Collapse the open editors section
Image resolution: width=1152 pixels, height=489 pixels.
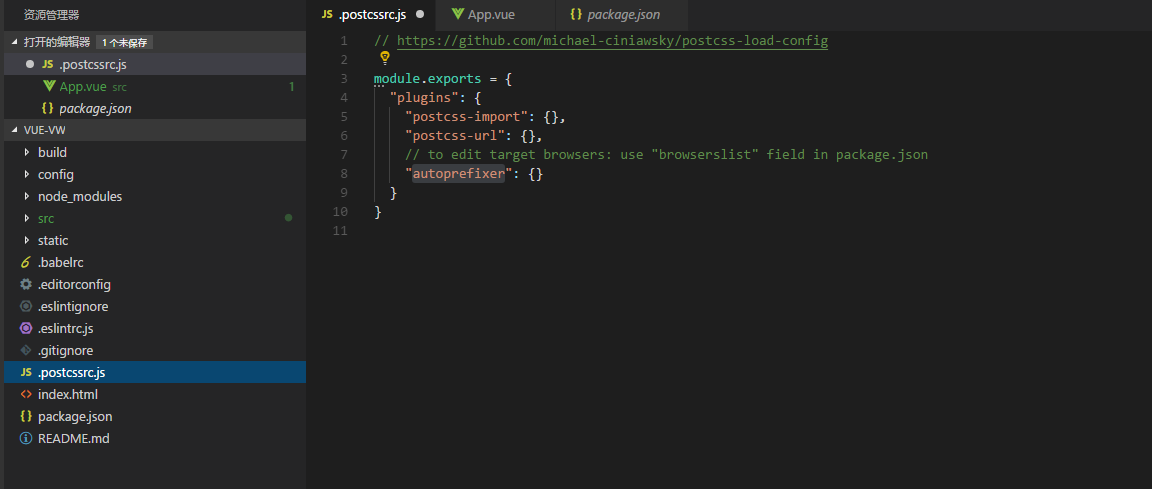tap(15, 42)
